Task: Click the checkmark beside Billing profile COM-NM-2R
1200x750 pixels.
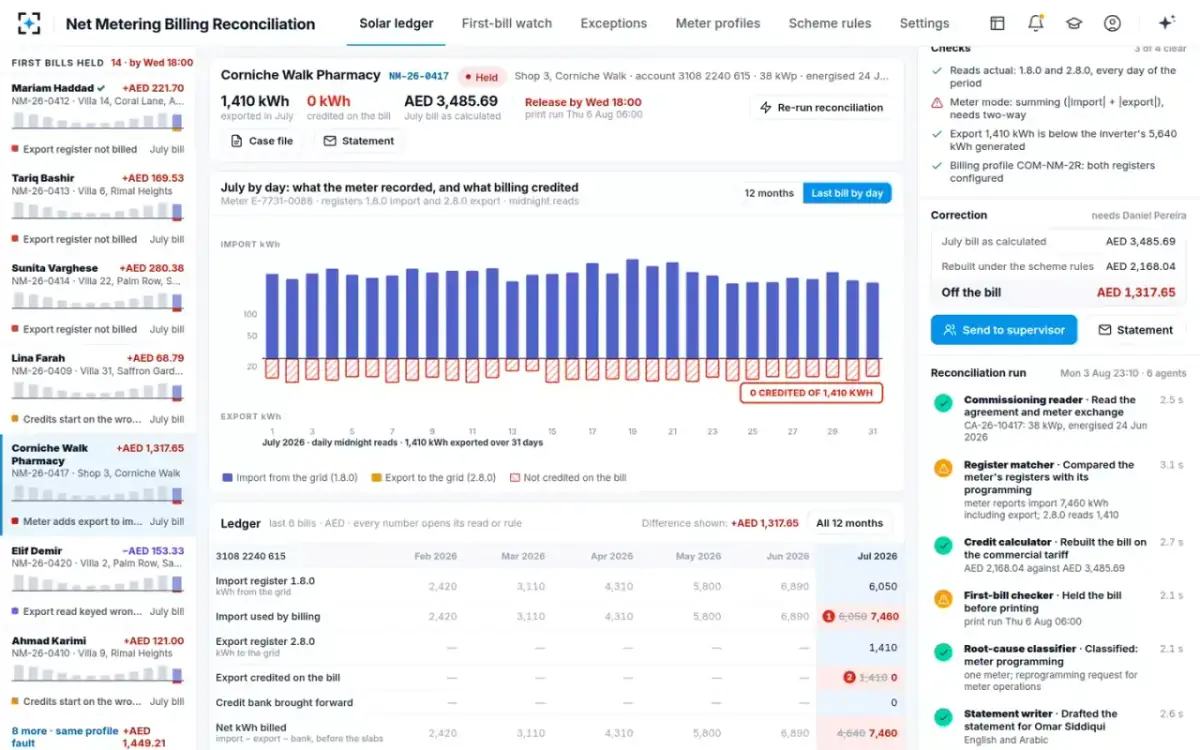Action: [937, 166]
